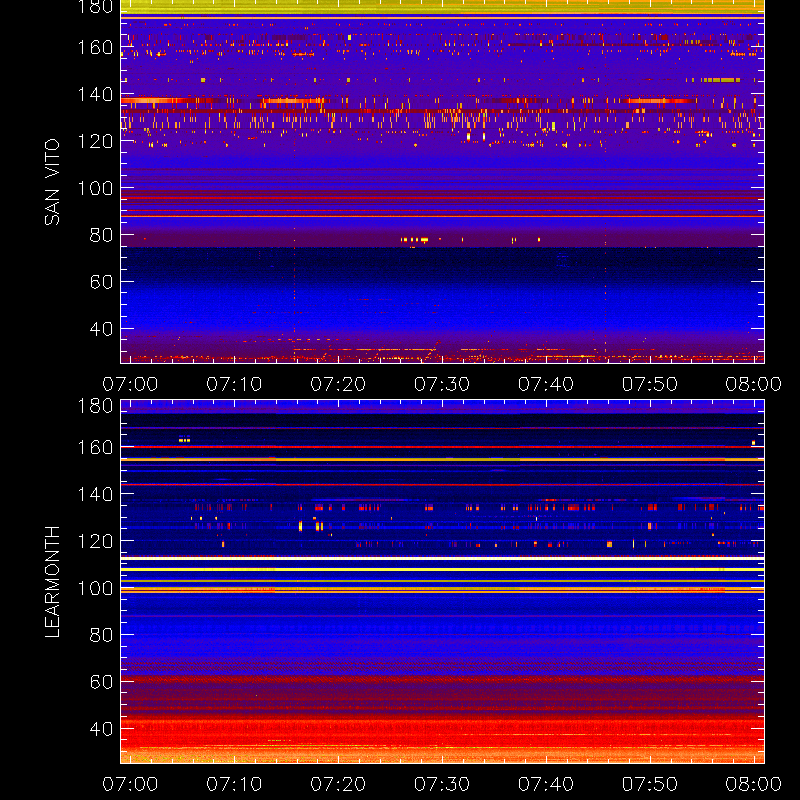This screenshot has width=800, height=800.
Task: Pick the 07:20 time label below SAN VITO plot
Action: [338, 384]
